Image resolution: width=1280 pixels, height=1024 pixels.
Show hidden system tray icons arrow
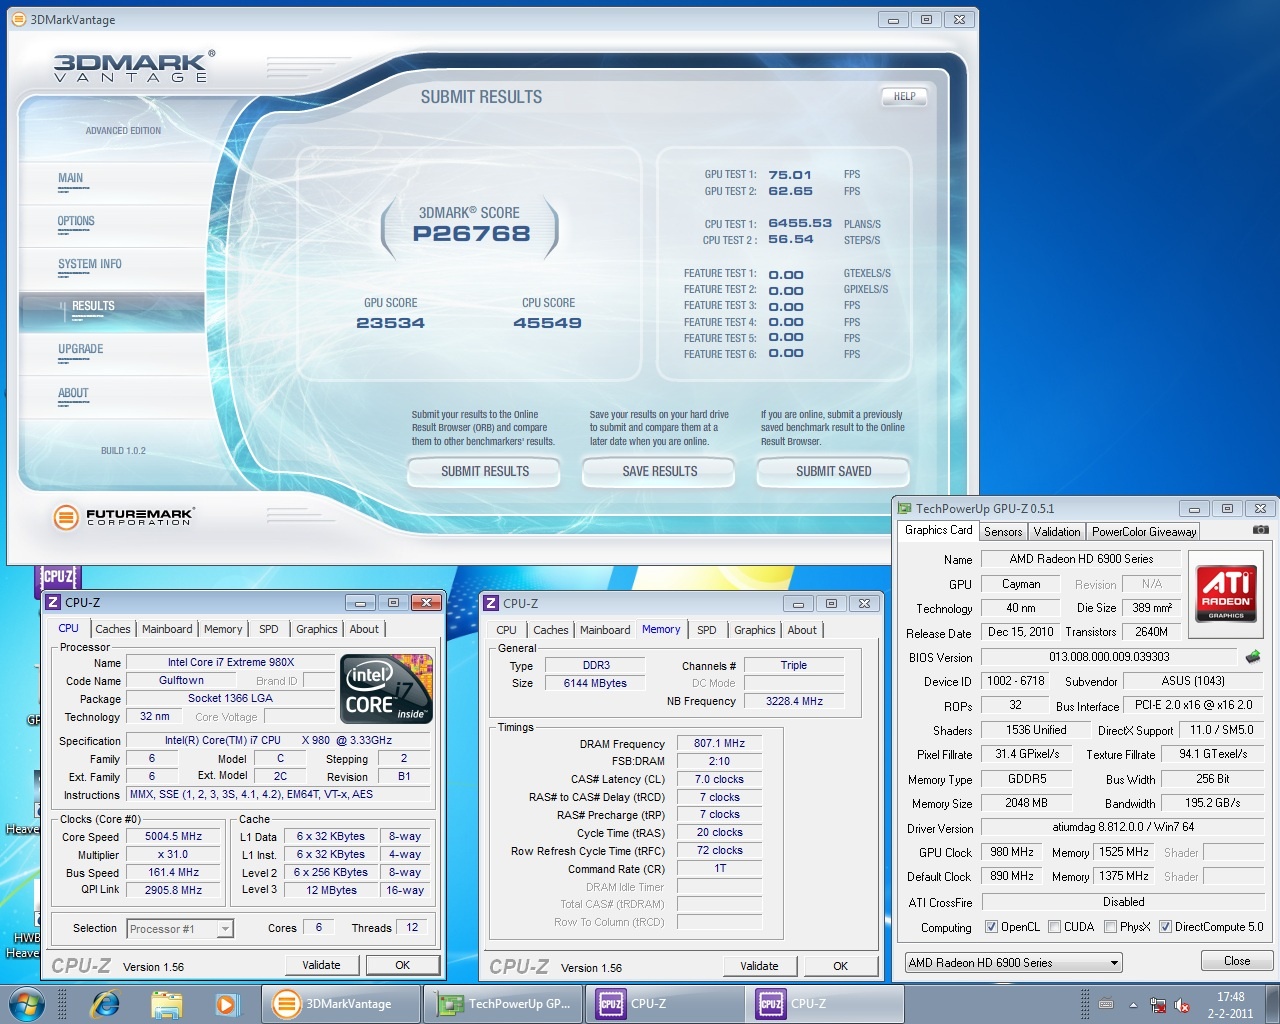(1133, 1005)
